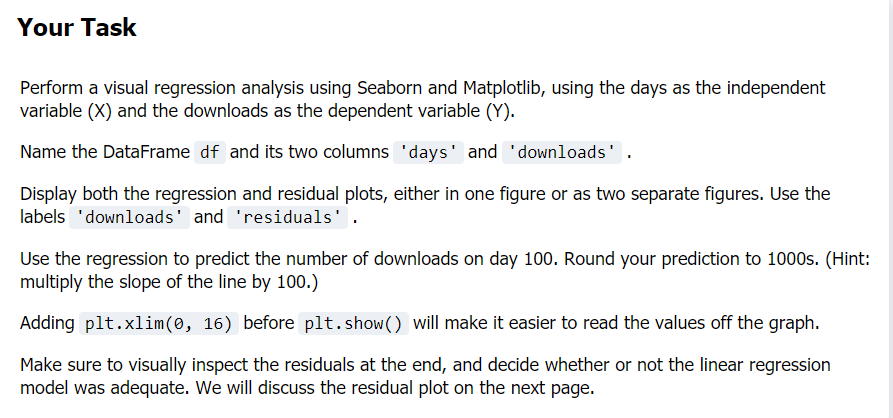This screenshot has width=893, height=418.
Task: Click the 'Your Task' heading
Action: tap(77, 27)
